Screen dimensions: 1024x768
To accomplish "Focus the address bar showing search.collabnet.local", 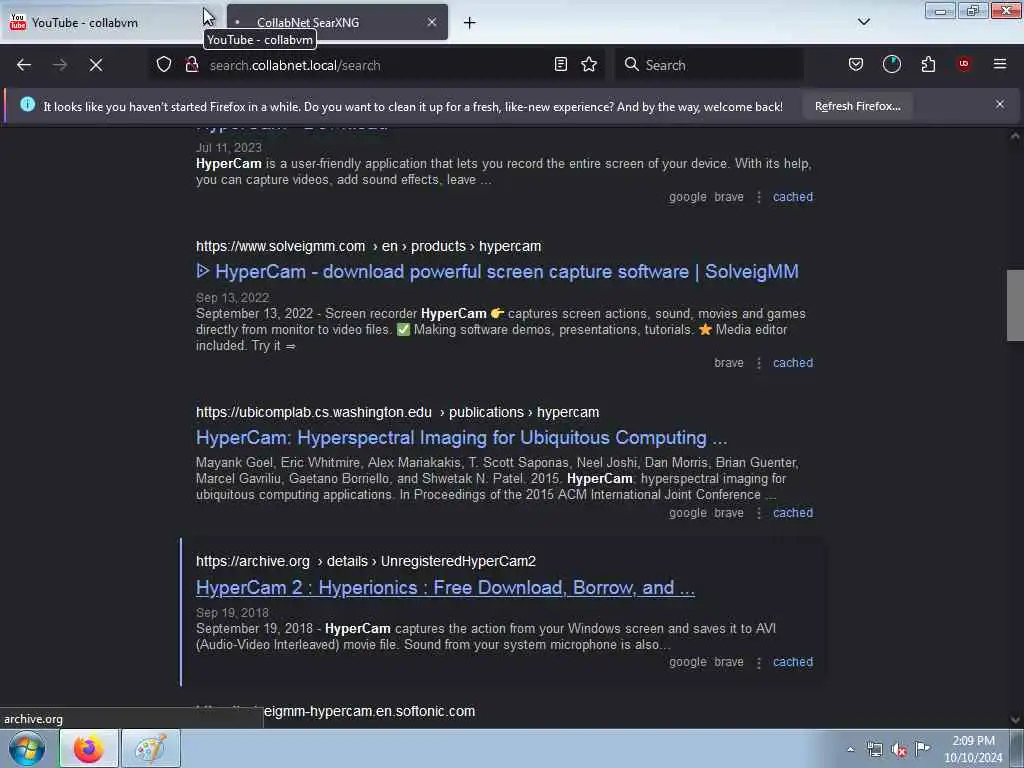I will point(379,65).
